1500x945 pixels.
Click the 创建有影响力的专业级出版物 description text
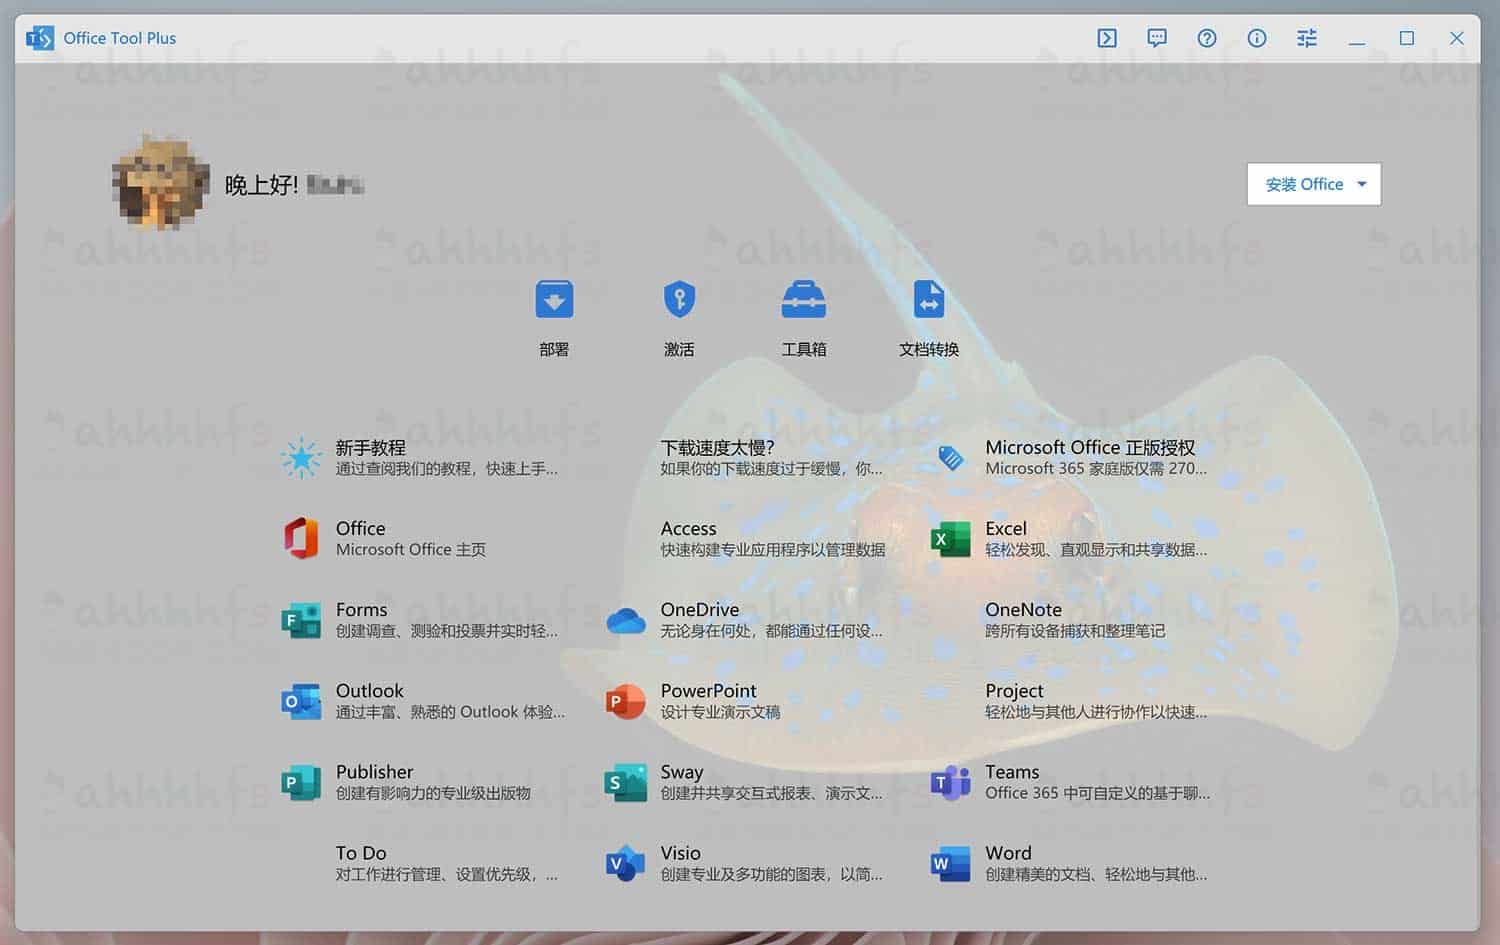coord(433,793)
